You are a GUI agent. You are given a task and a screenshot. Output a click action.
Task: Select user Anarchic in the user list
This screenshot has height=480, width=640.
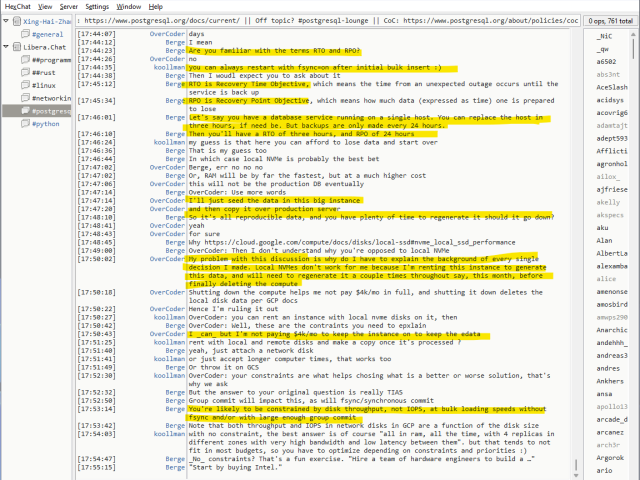coord(611,330)
